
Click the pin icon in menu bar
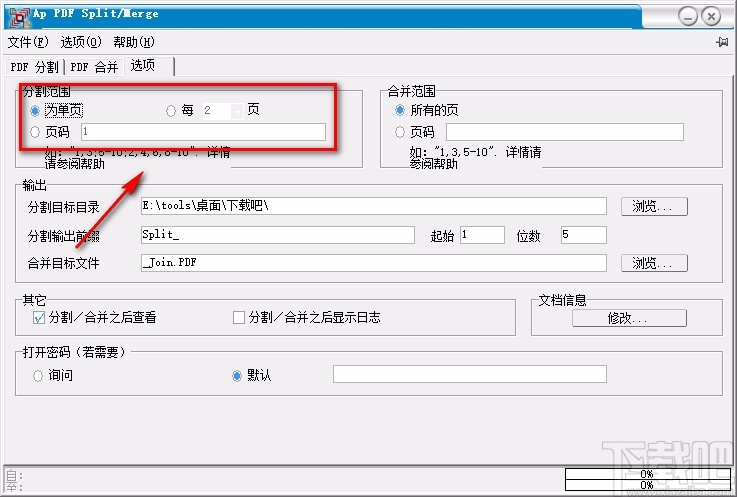[x=722, y=42]
